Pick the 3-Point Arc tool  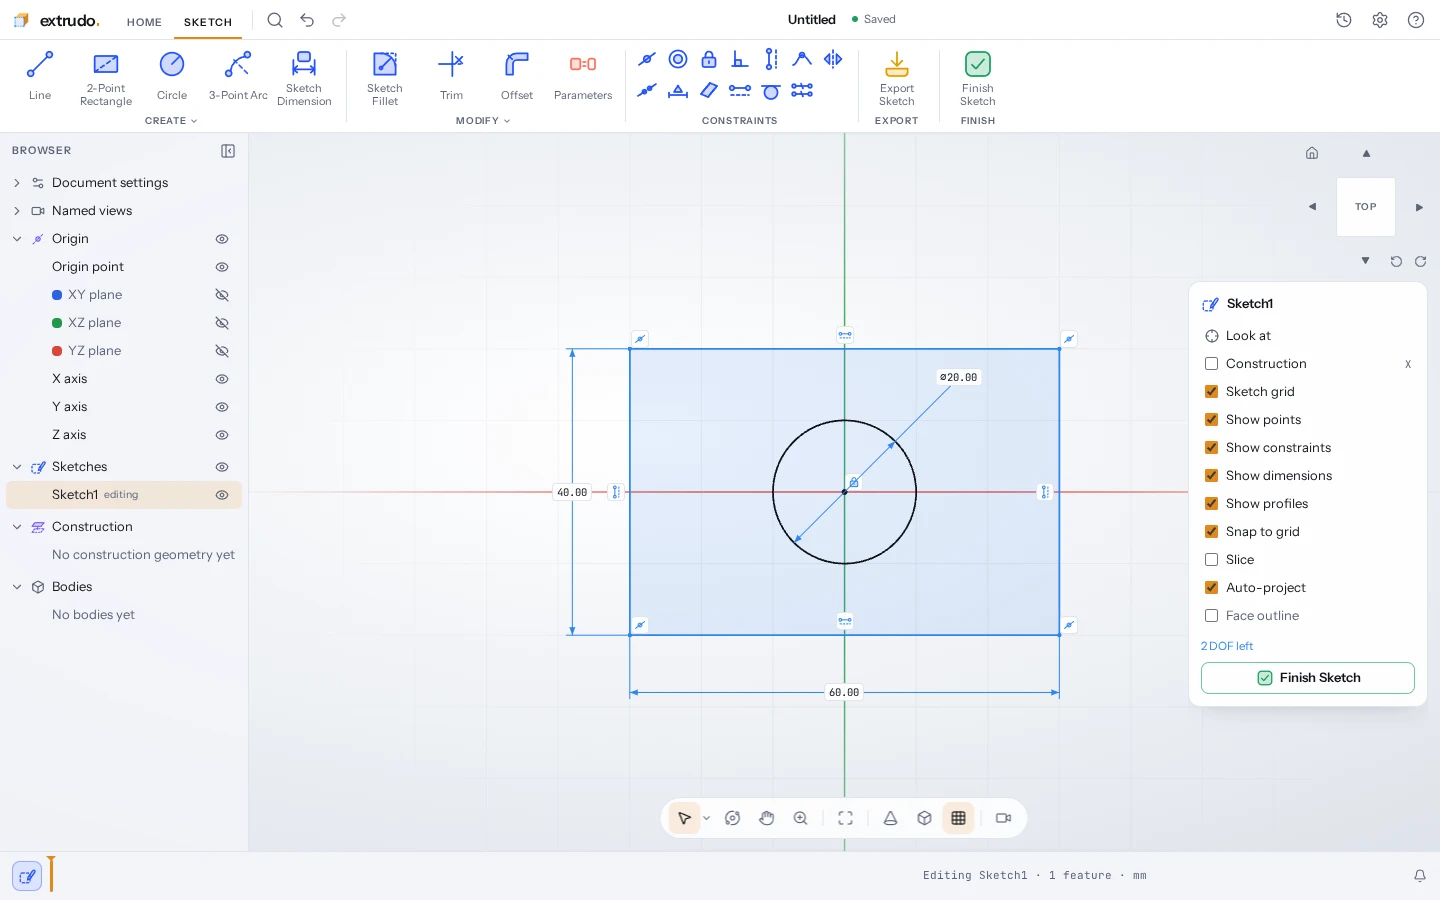pyautogui.click(x=238, y=77)
